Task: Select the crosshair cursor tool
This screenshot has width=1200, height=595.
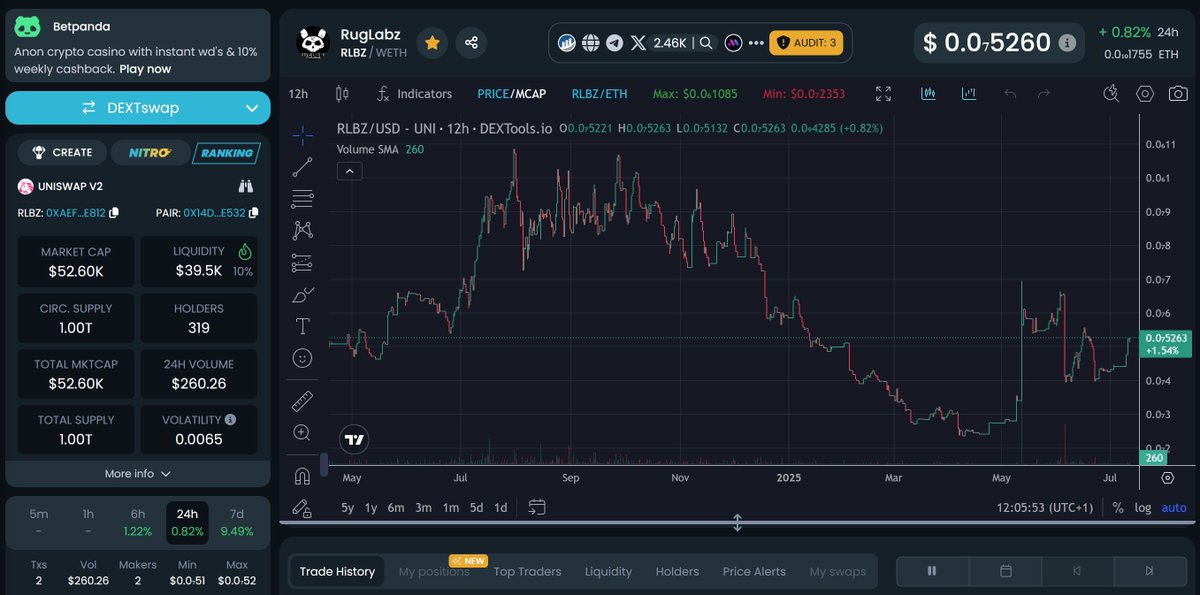Action: pyautogui.click(x=302, y=135)
